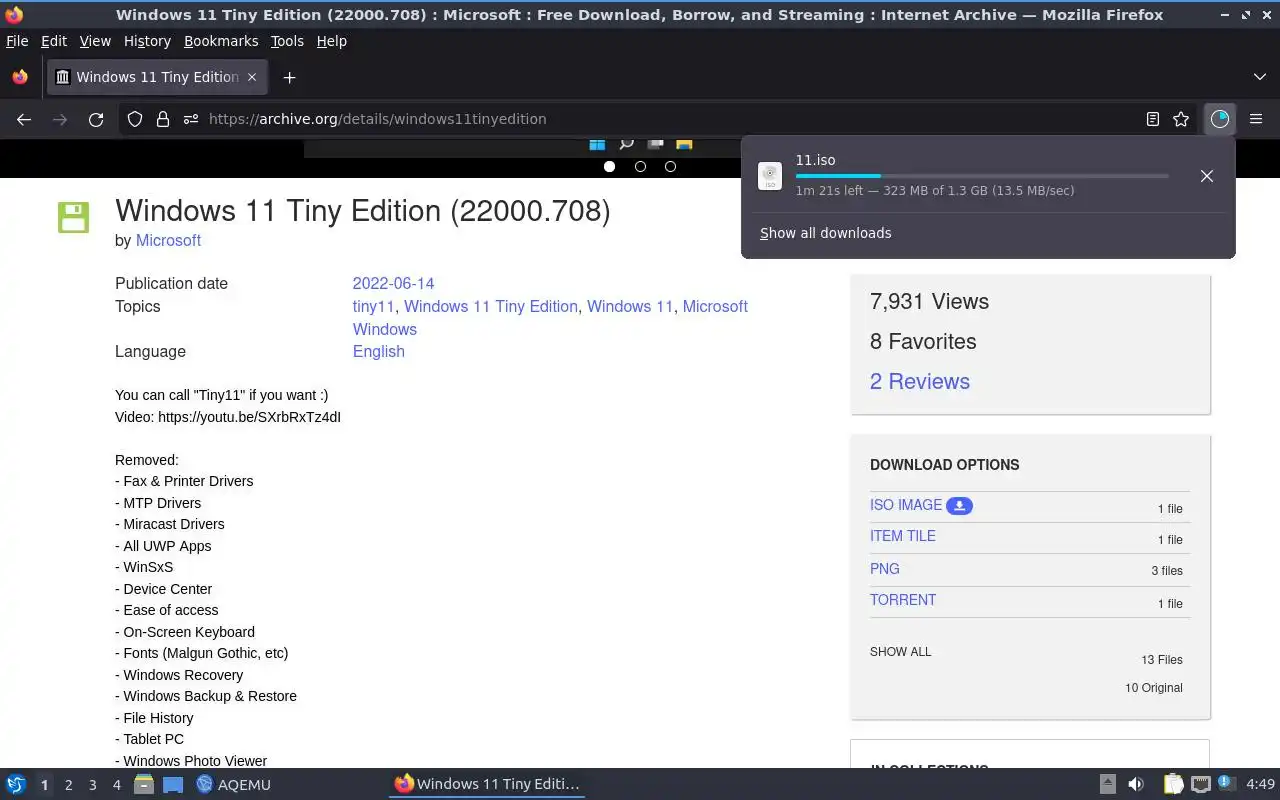Select Firefox window in taskbar
Viewport: 1280px width, 800px height.
[487, 784]
